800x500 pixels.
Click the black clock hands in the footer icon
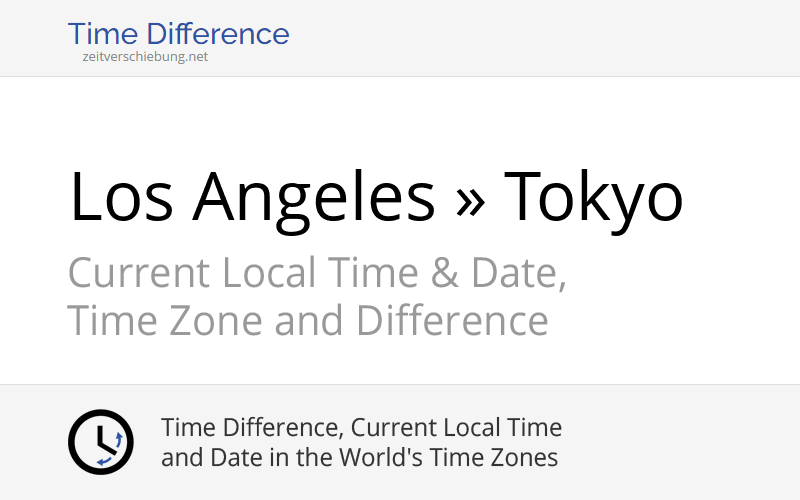pos(105,440)
